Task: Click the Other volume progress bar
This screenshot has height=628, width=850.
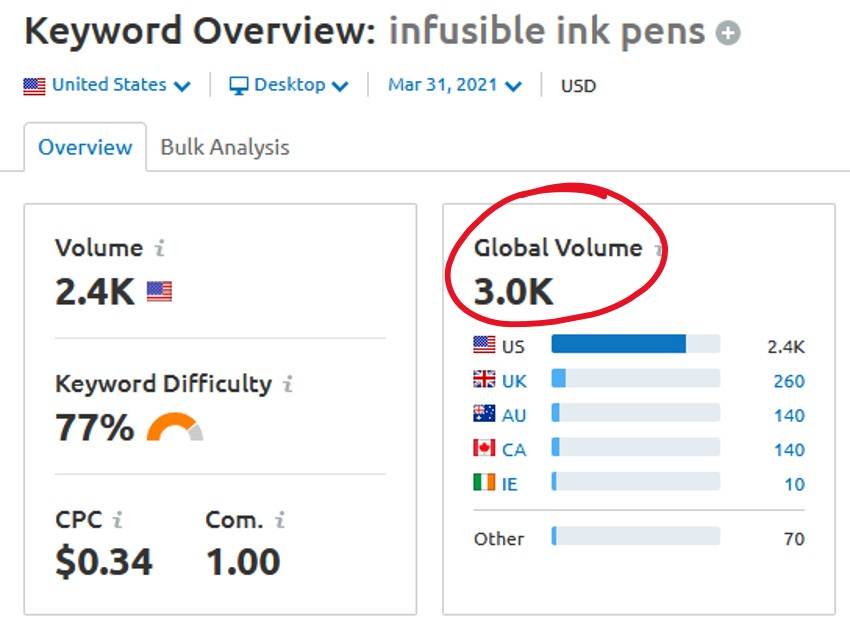Action: [635, 536]
